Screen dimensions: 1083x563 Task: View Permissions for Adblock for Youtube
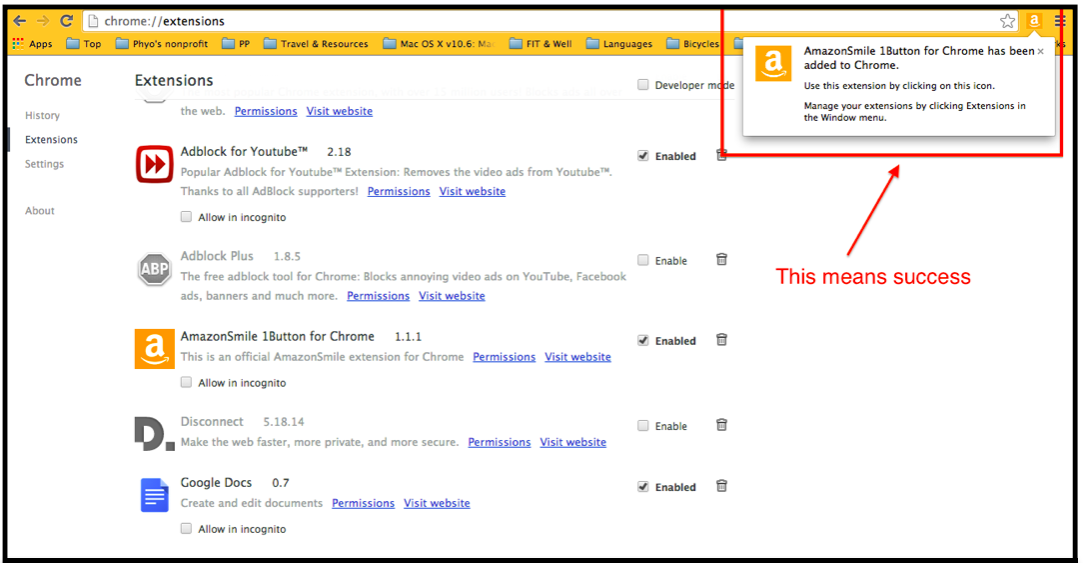coord(399,191)
